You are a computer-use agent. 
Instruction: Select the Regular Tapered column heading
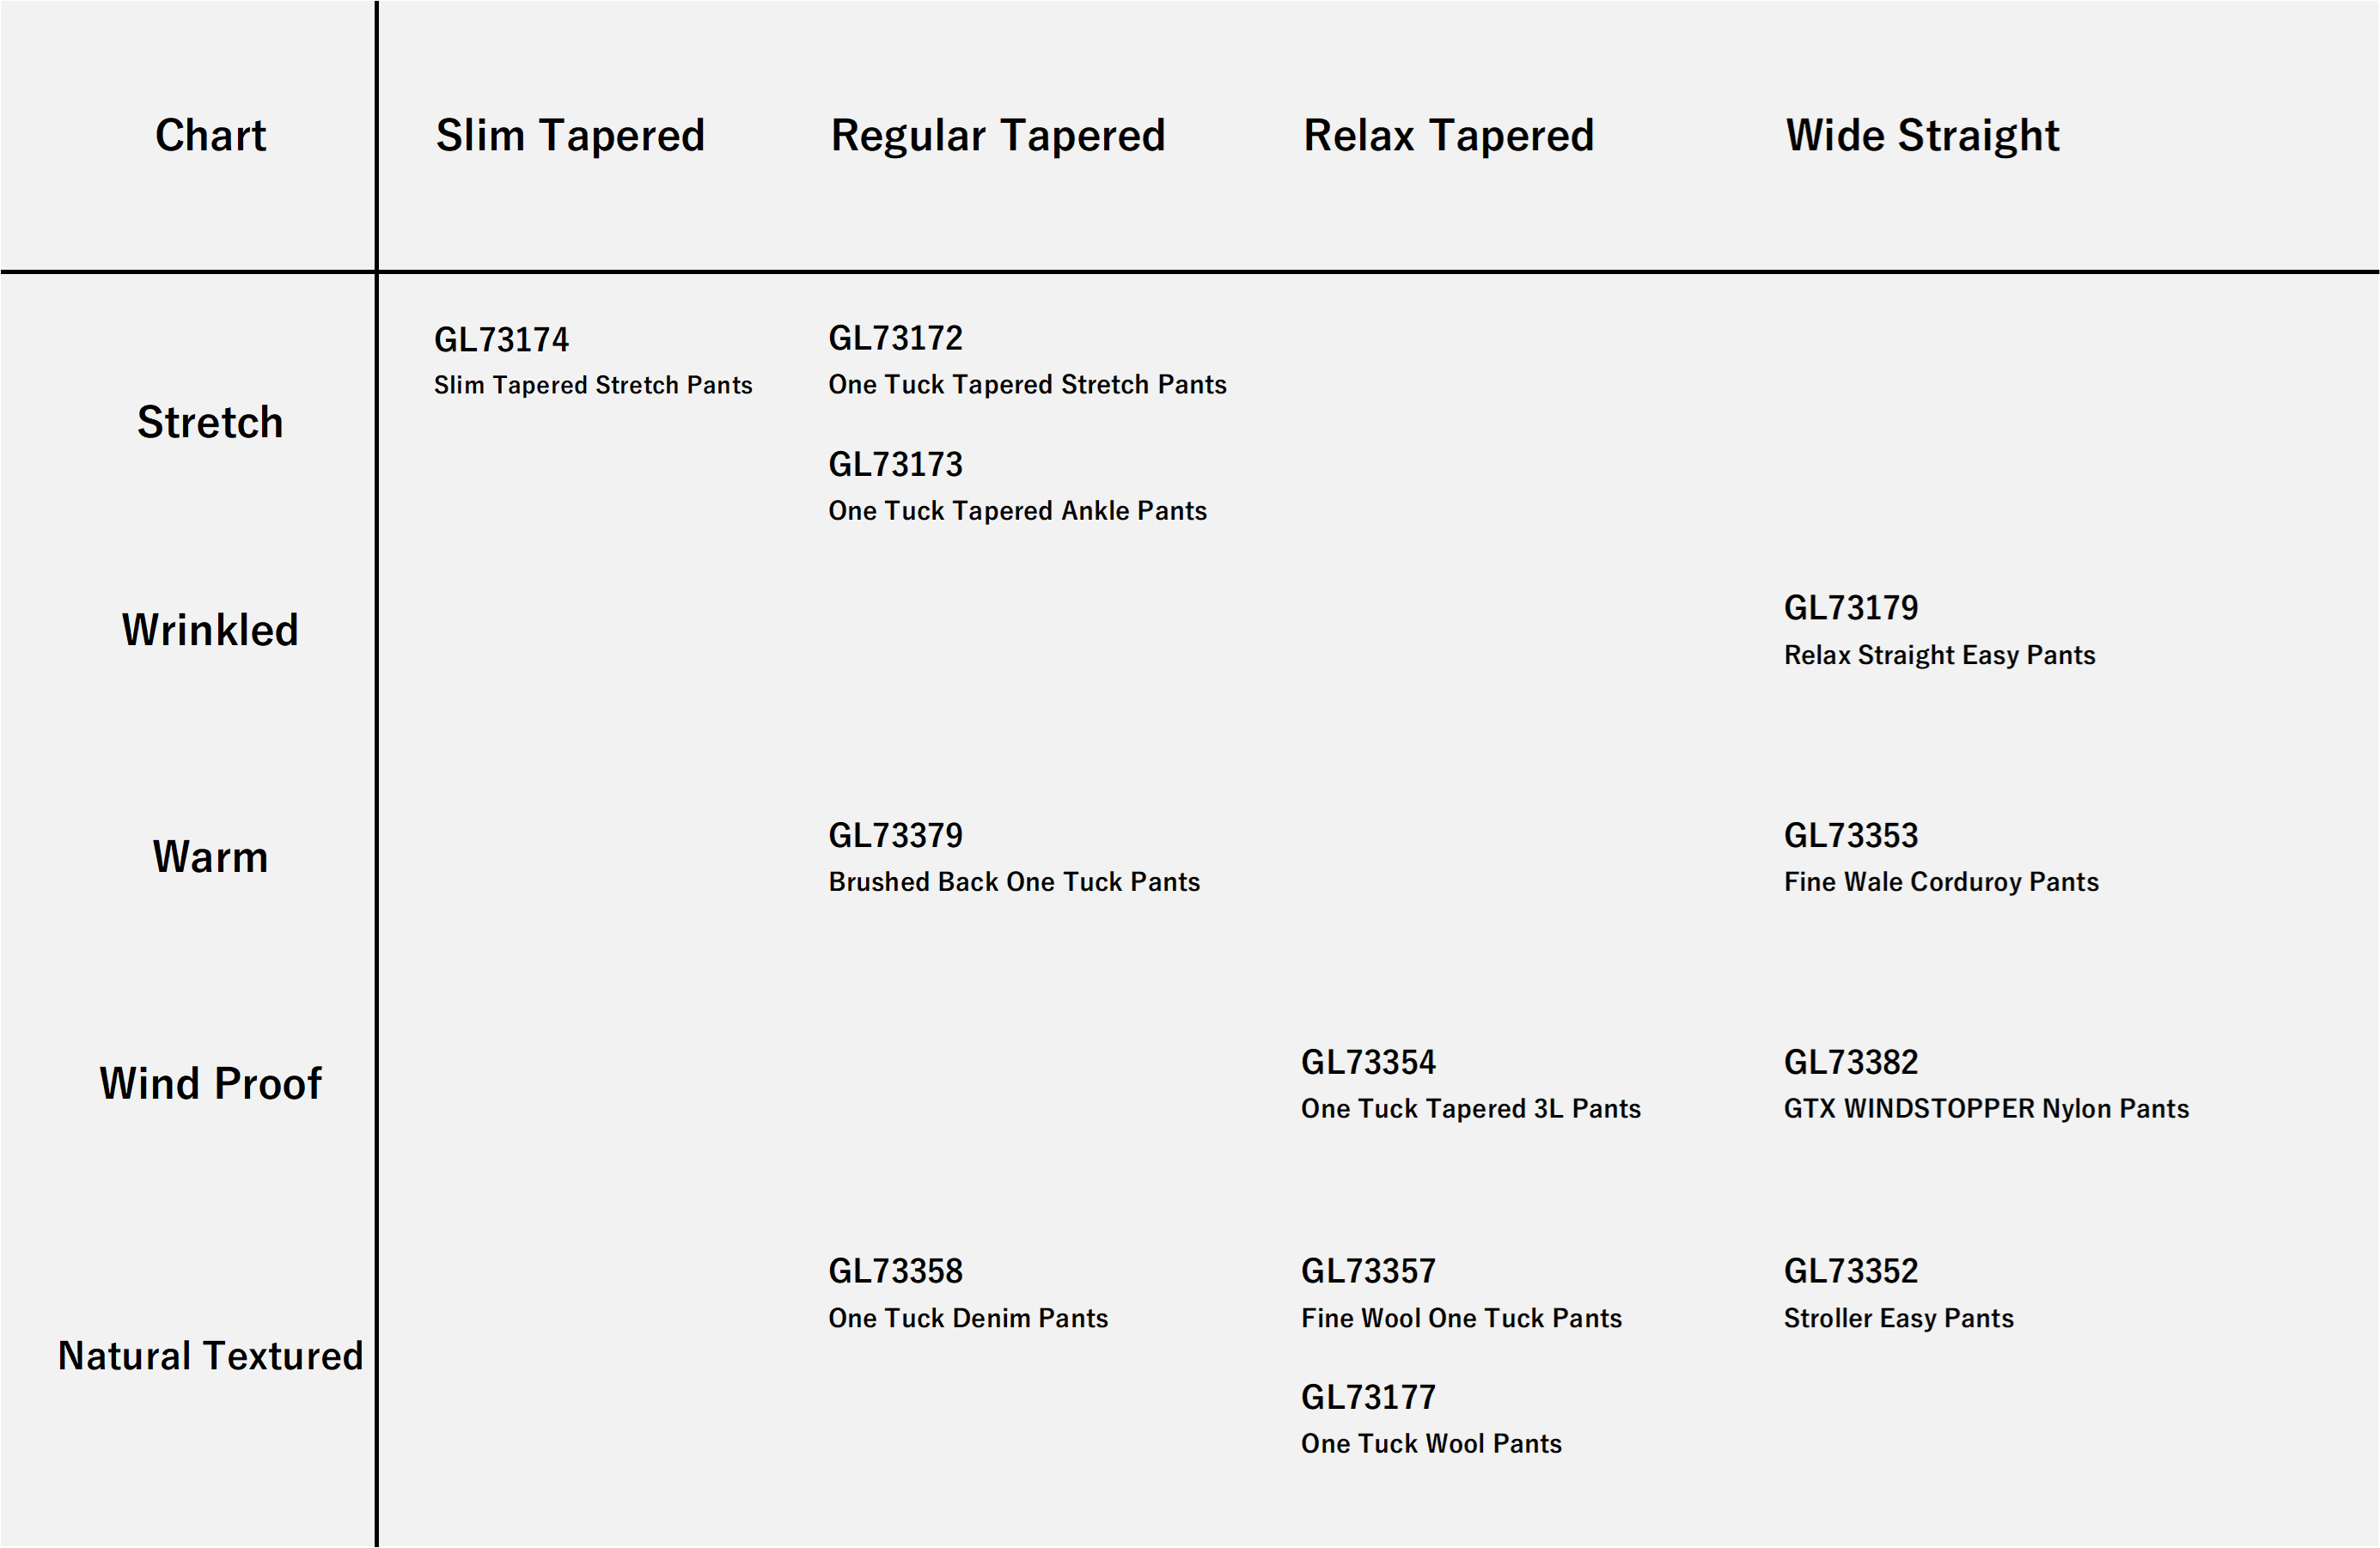click(x=998, y=135)
